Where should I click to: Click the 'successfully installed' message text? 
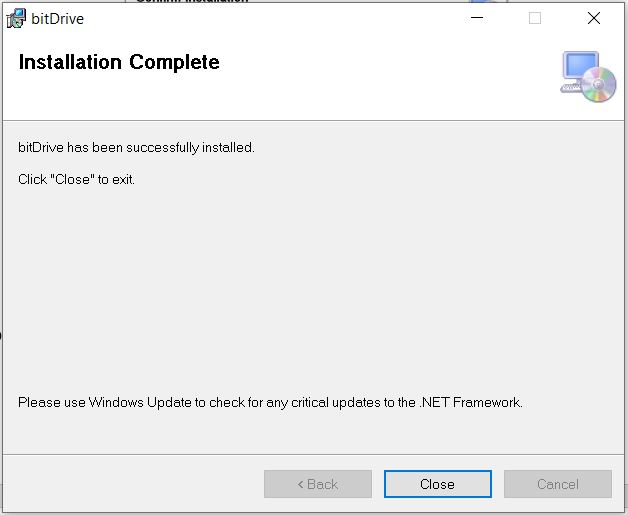point(136,147)
